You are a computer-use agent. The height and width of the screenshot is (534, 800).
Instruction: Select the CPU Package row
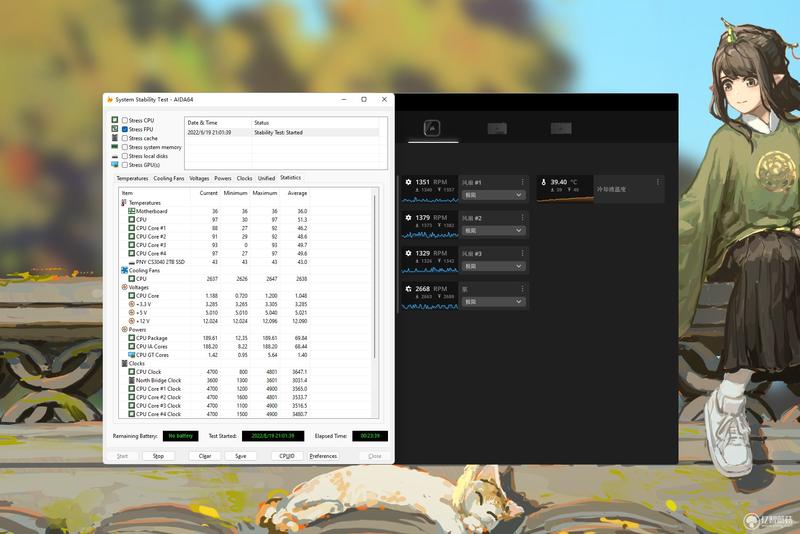coord(215,338)
